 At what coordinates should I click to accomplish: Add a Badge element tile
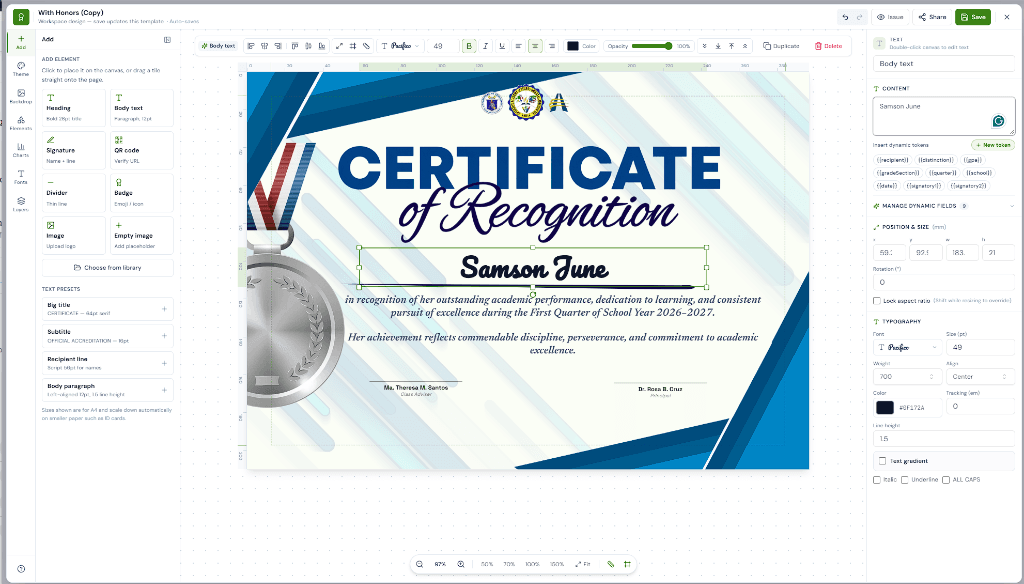(142, 192)
